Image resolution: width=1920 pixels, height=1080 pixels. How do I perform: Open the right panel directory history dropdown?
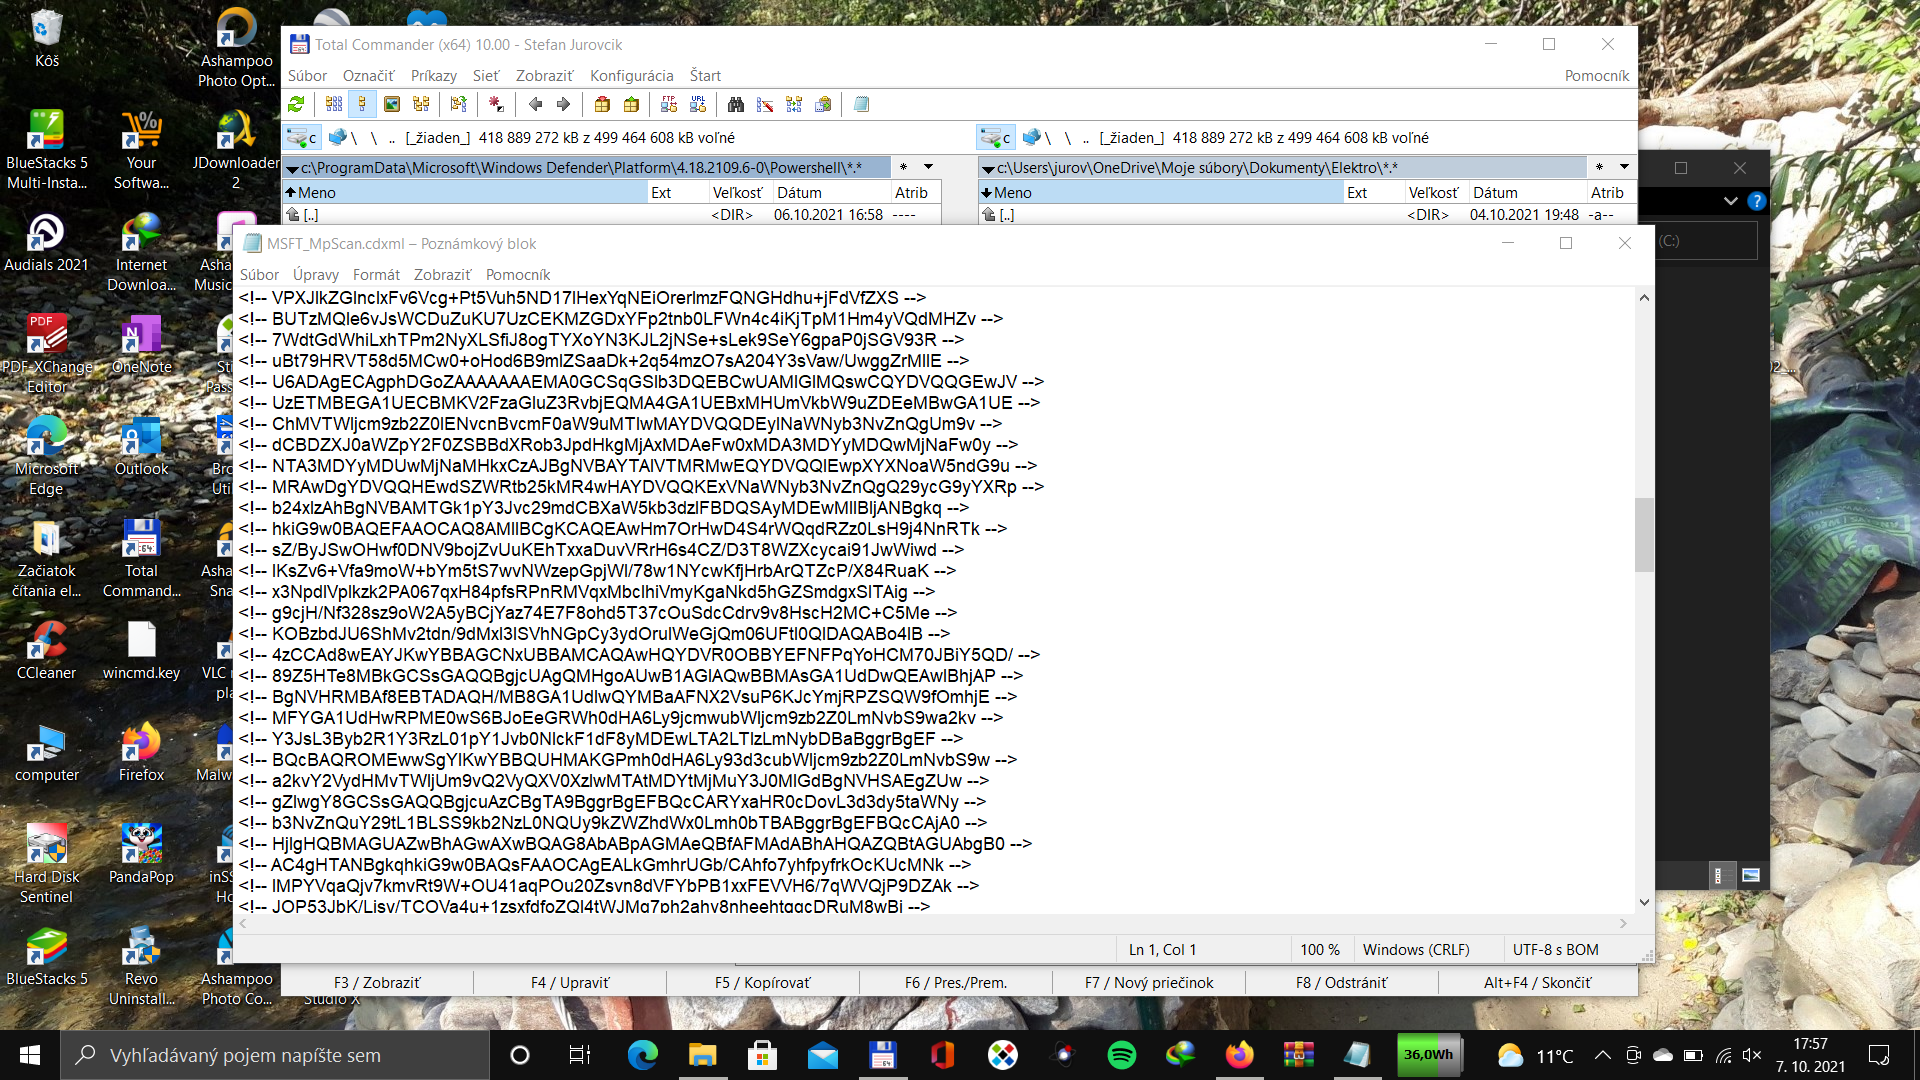coord(1624,167)
